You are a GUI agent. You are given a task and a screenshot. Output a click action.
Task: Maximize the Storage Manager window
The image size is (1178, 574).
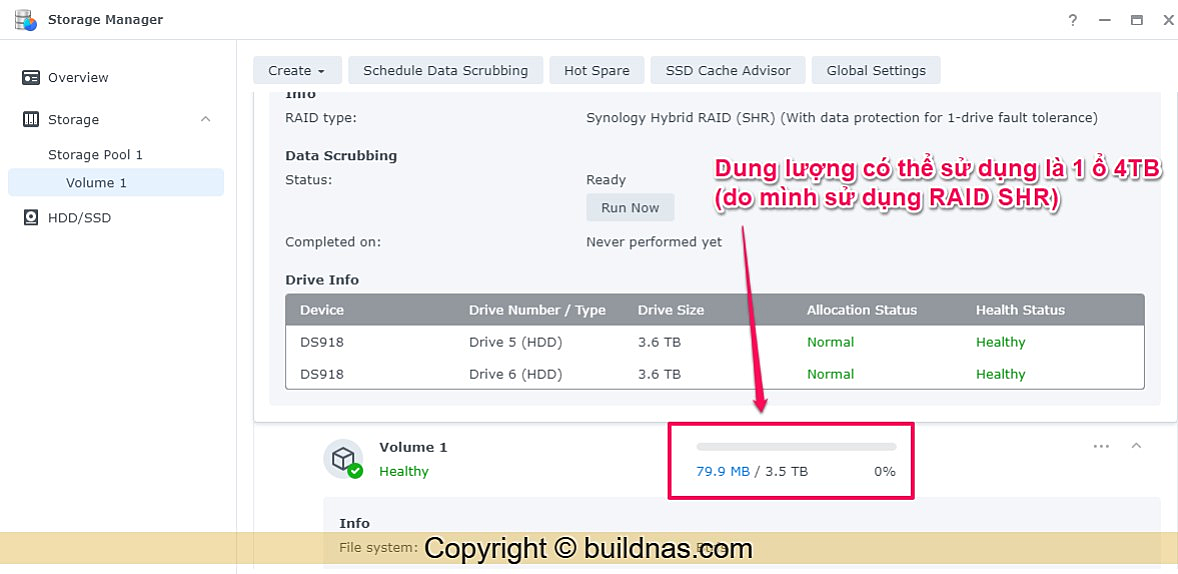click(x=1137, y=20)
